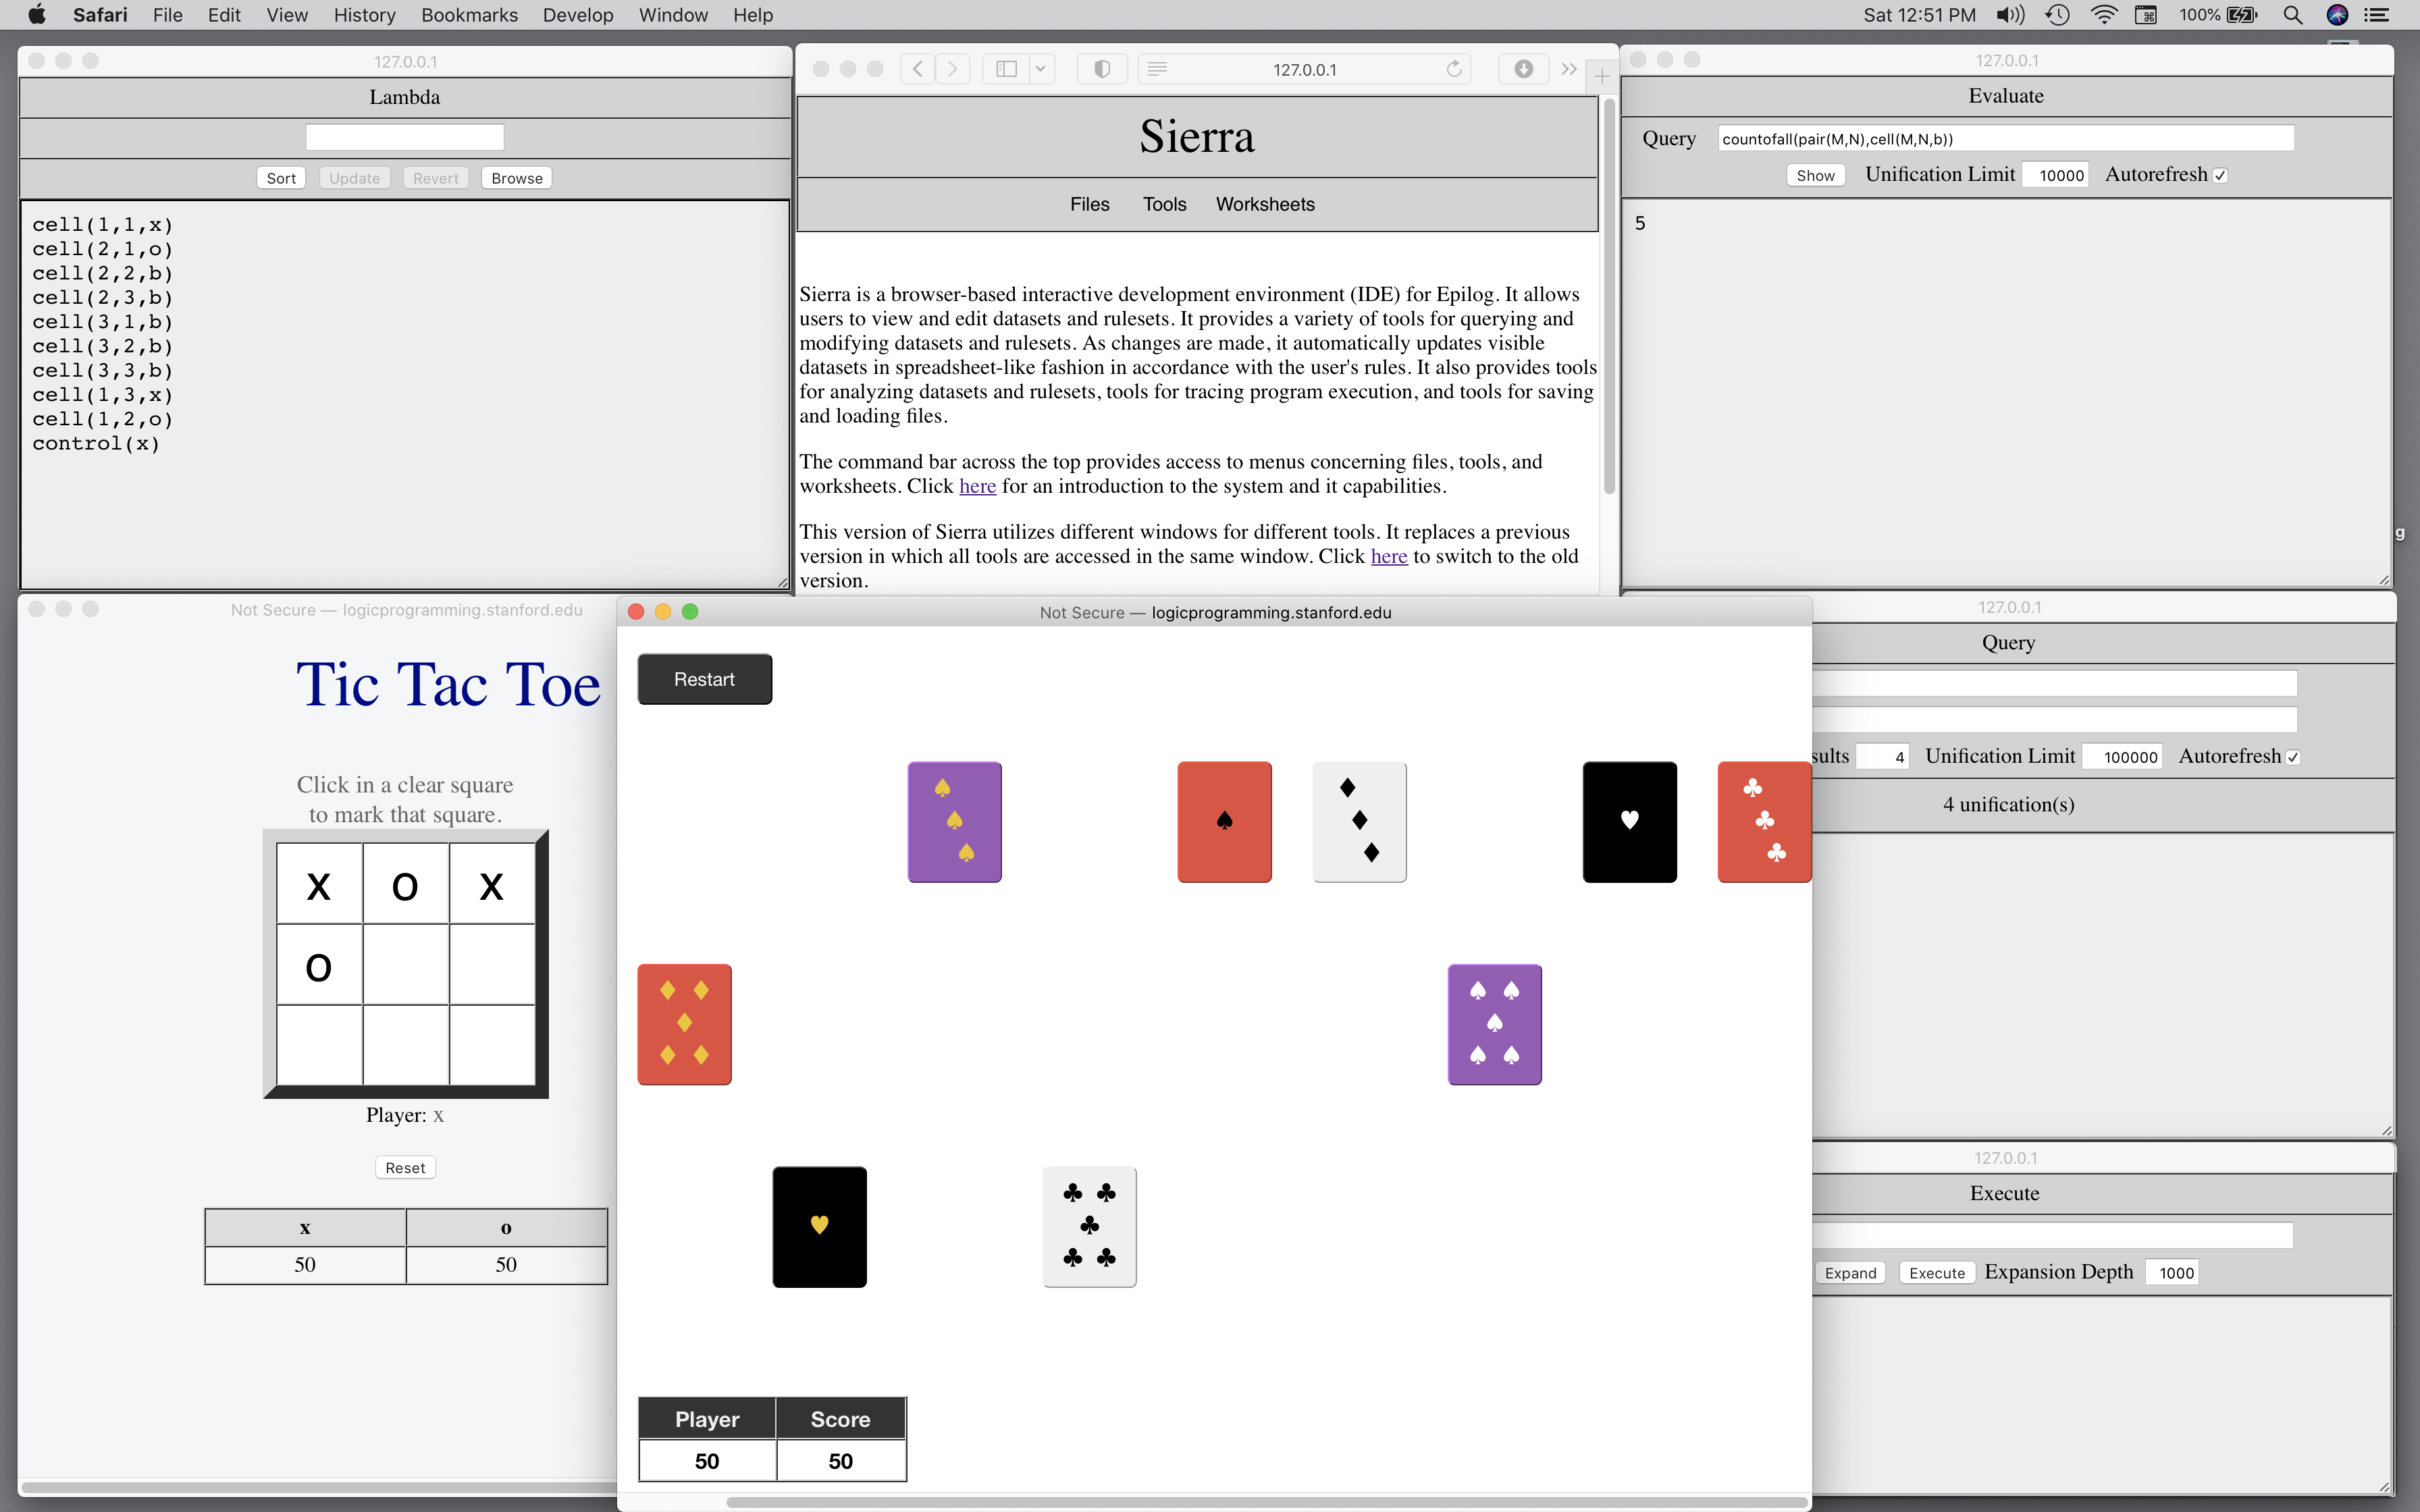Click Safari back navigation arrow
This screenshot has height=1512, width=2420.
pos(917,69)
